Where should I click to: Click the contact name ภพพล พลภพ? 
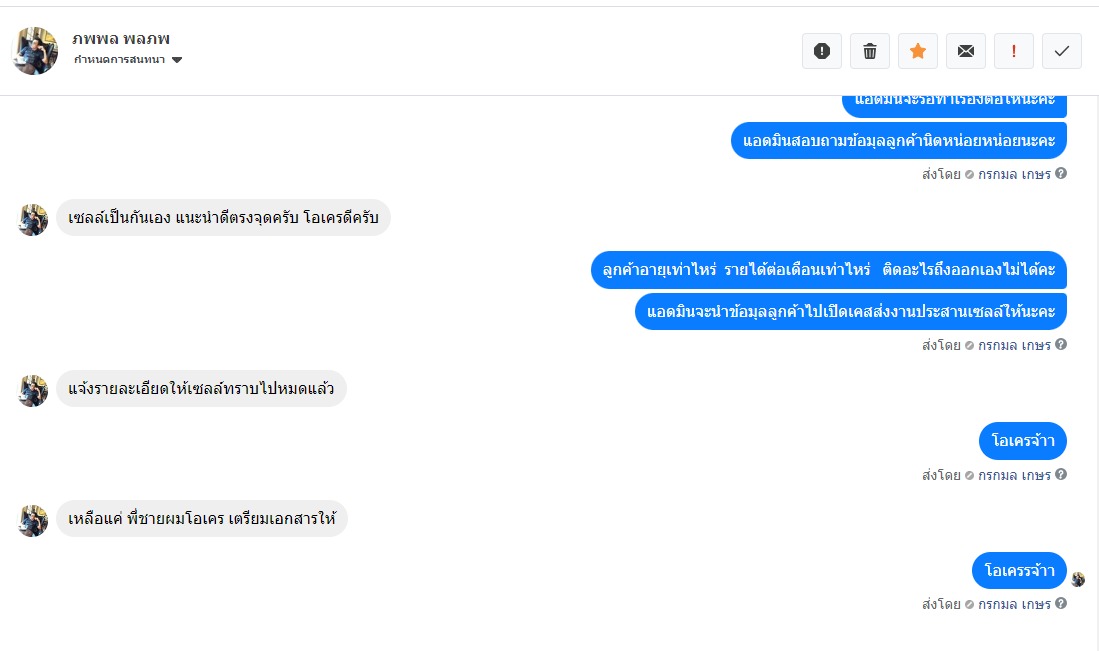pyautogui.click(x=121, y=38)
